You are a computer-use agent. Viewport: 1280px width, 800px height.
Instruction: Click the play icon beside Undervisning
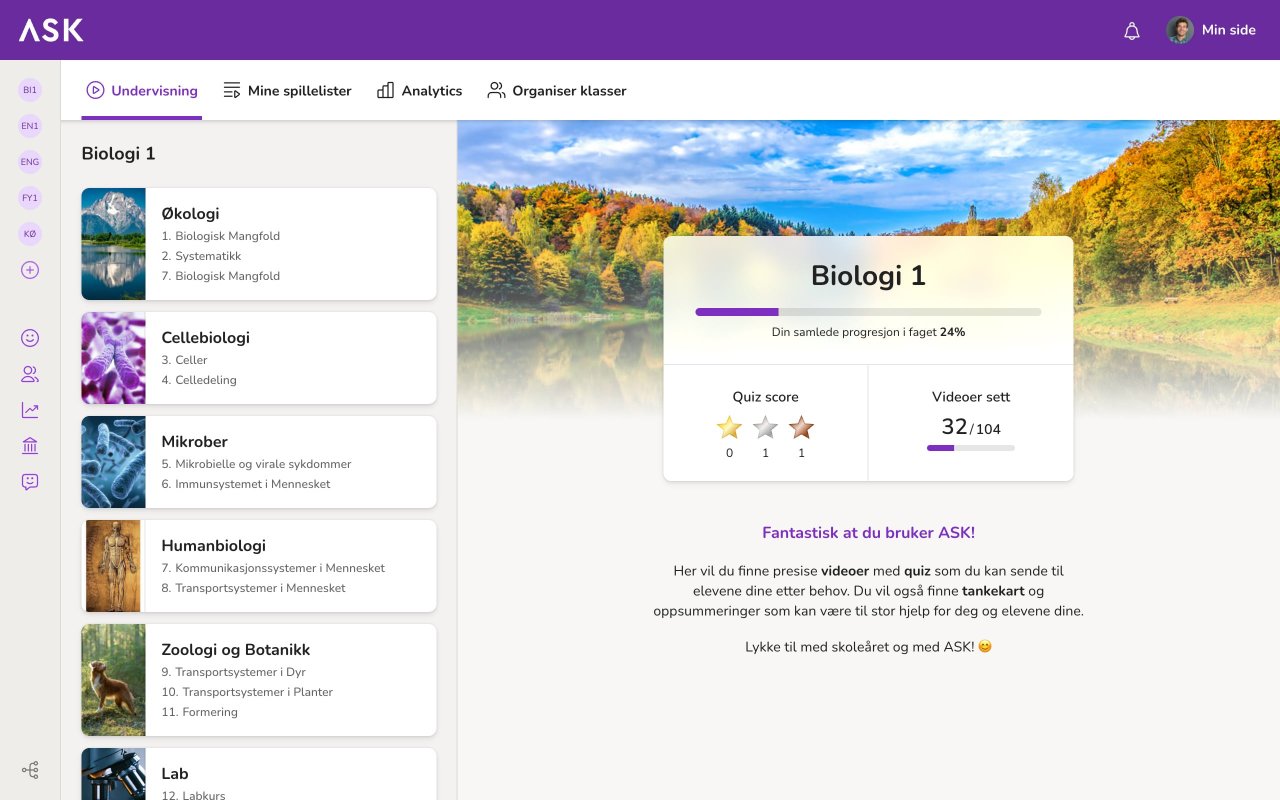pyautogui.click(x=95, y=90)
